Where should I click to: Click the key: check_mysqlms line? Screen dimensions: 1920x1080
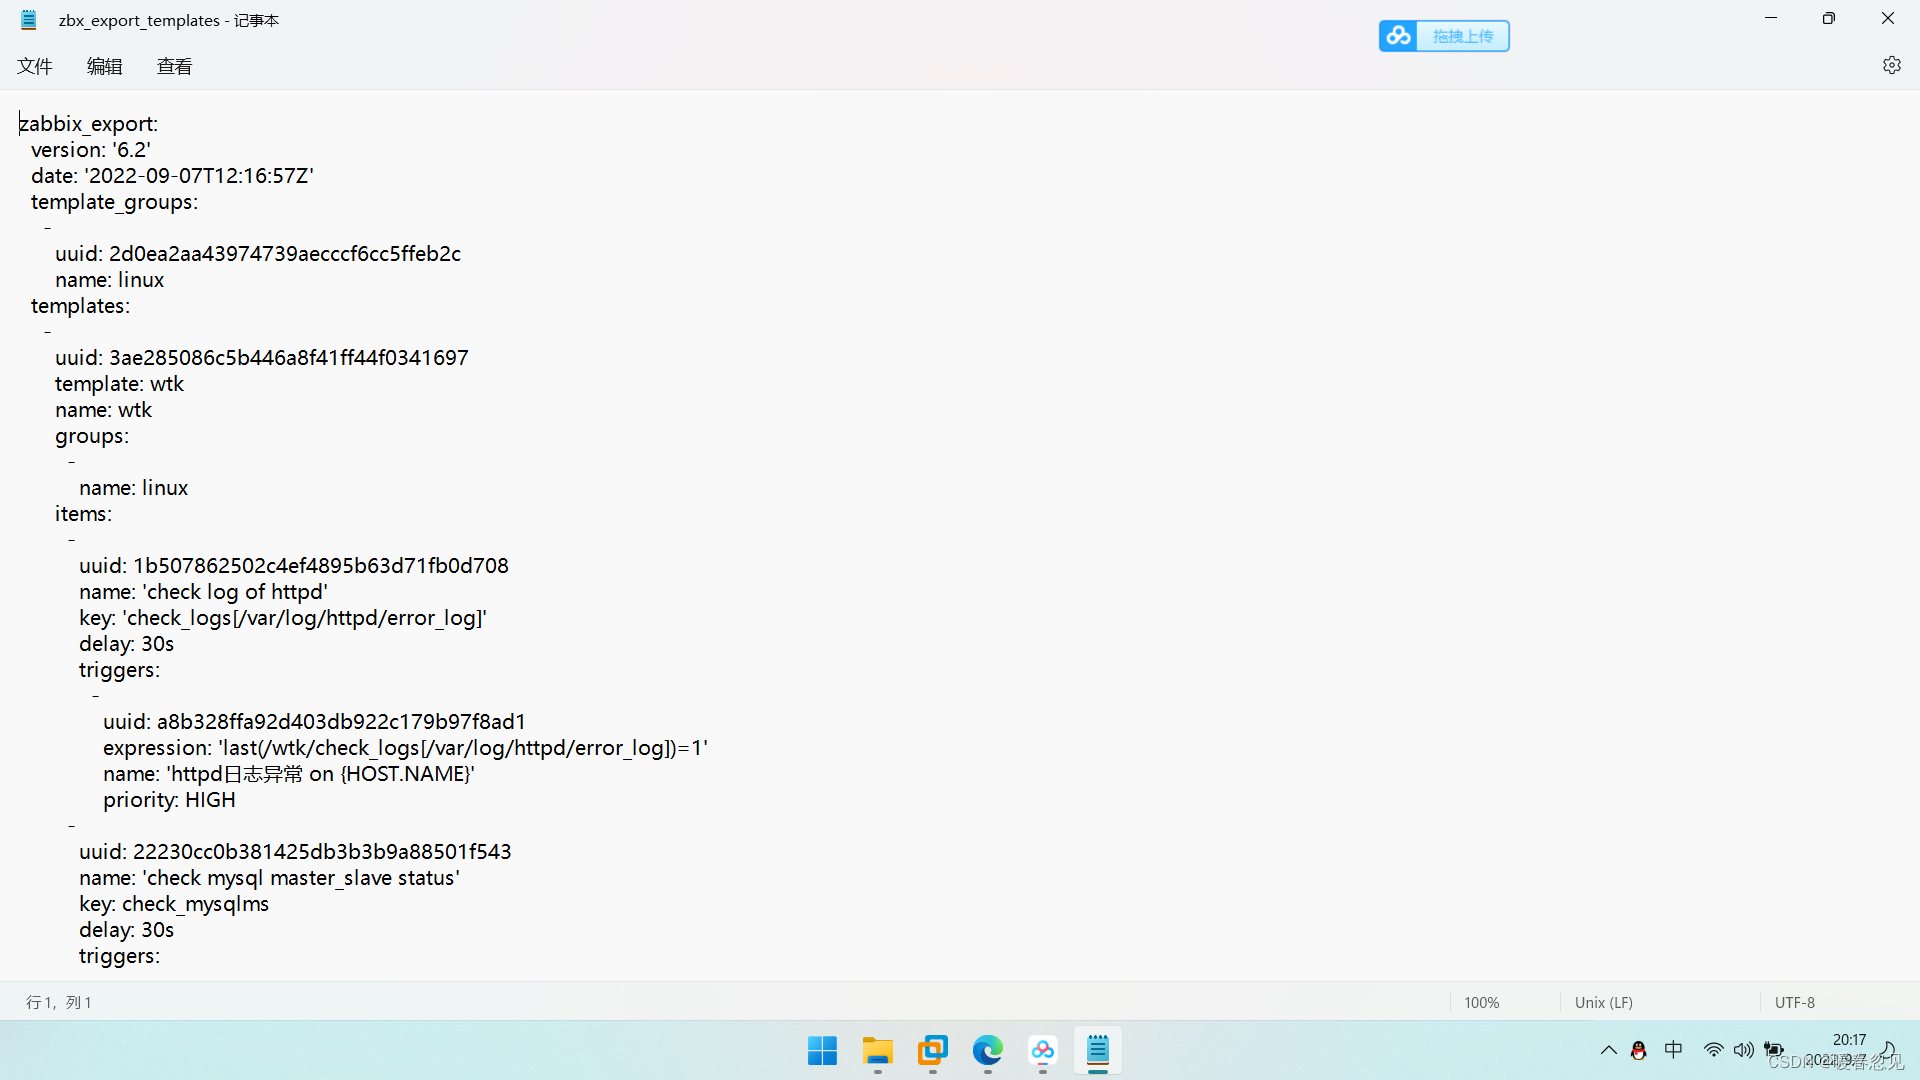point(174,904)
